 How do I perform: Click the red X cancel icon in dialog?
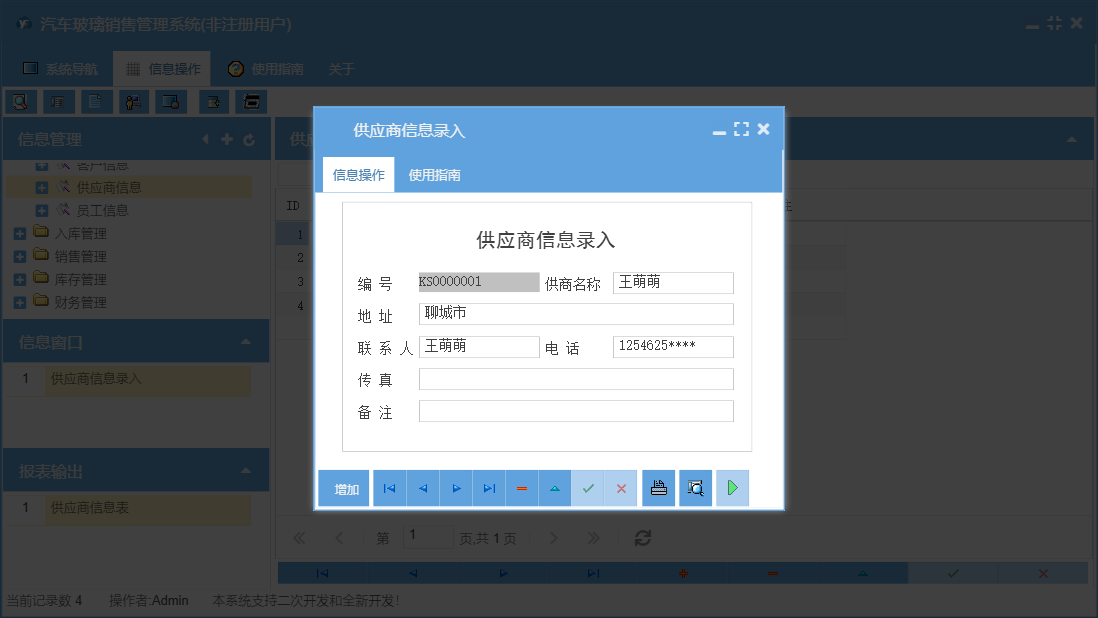pos(621,488)
